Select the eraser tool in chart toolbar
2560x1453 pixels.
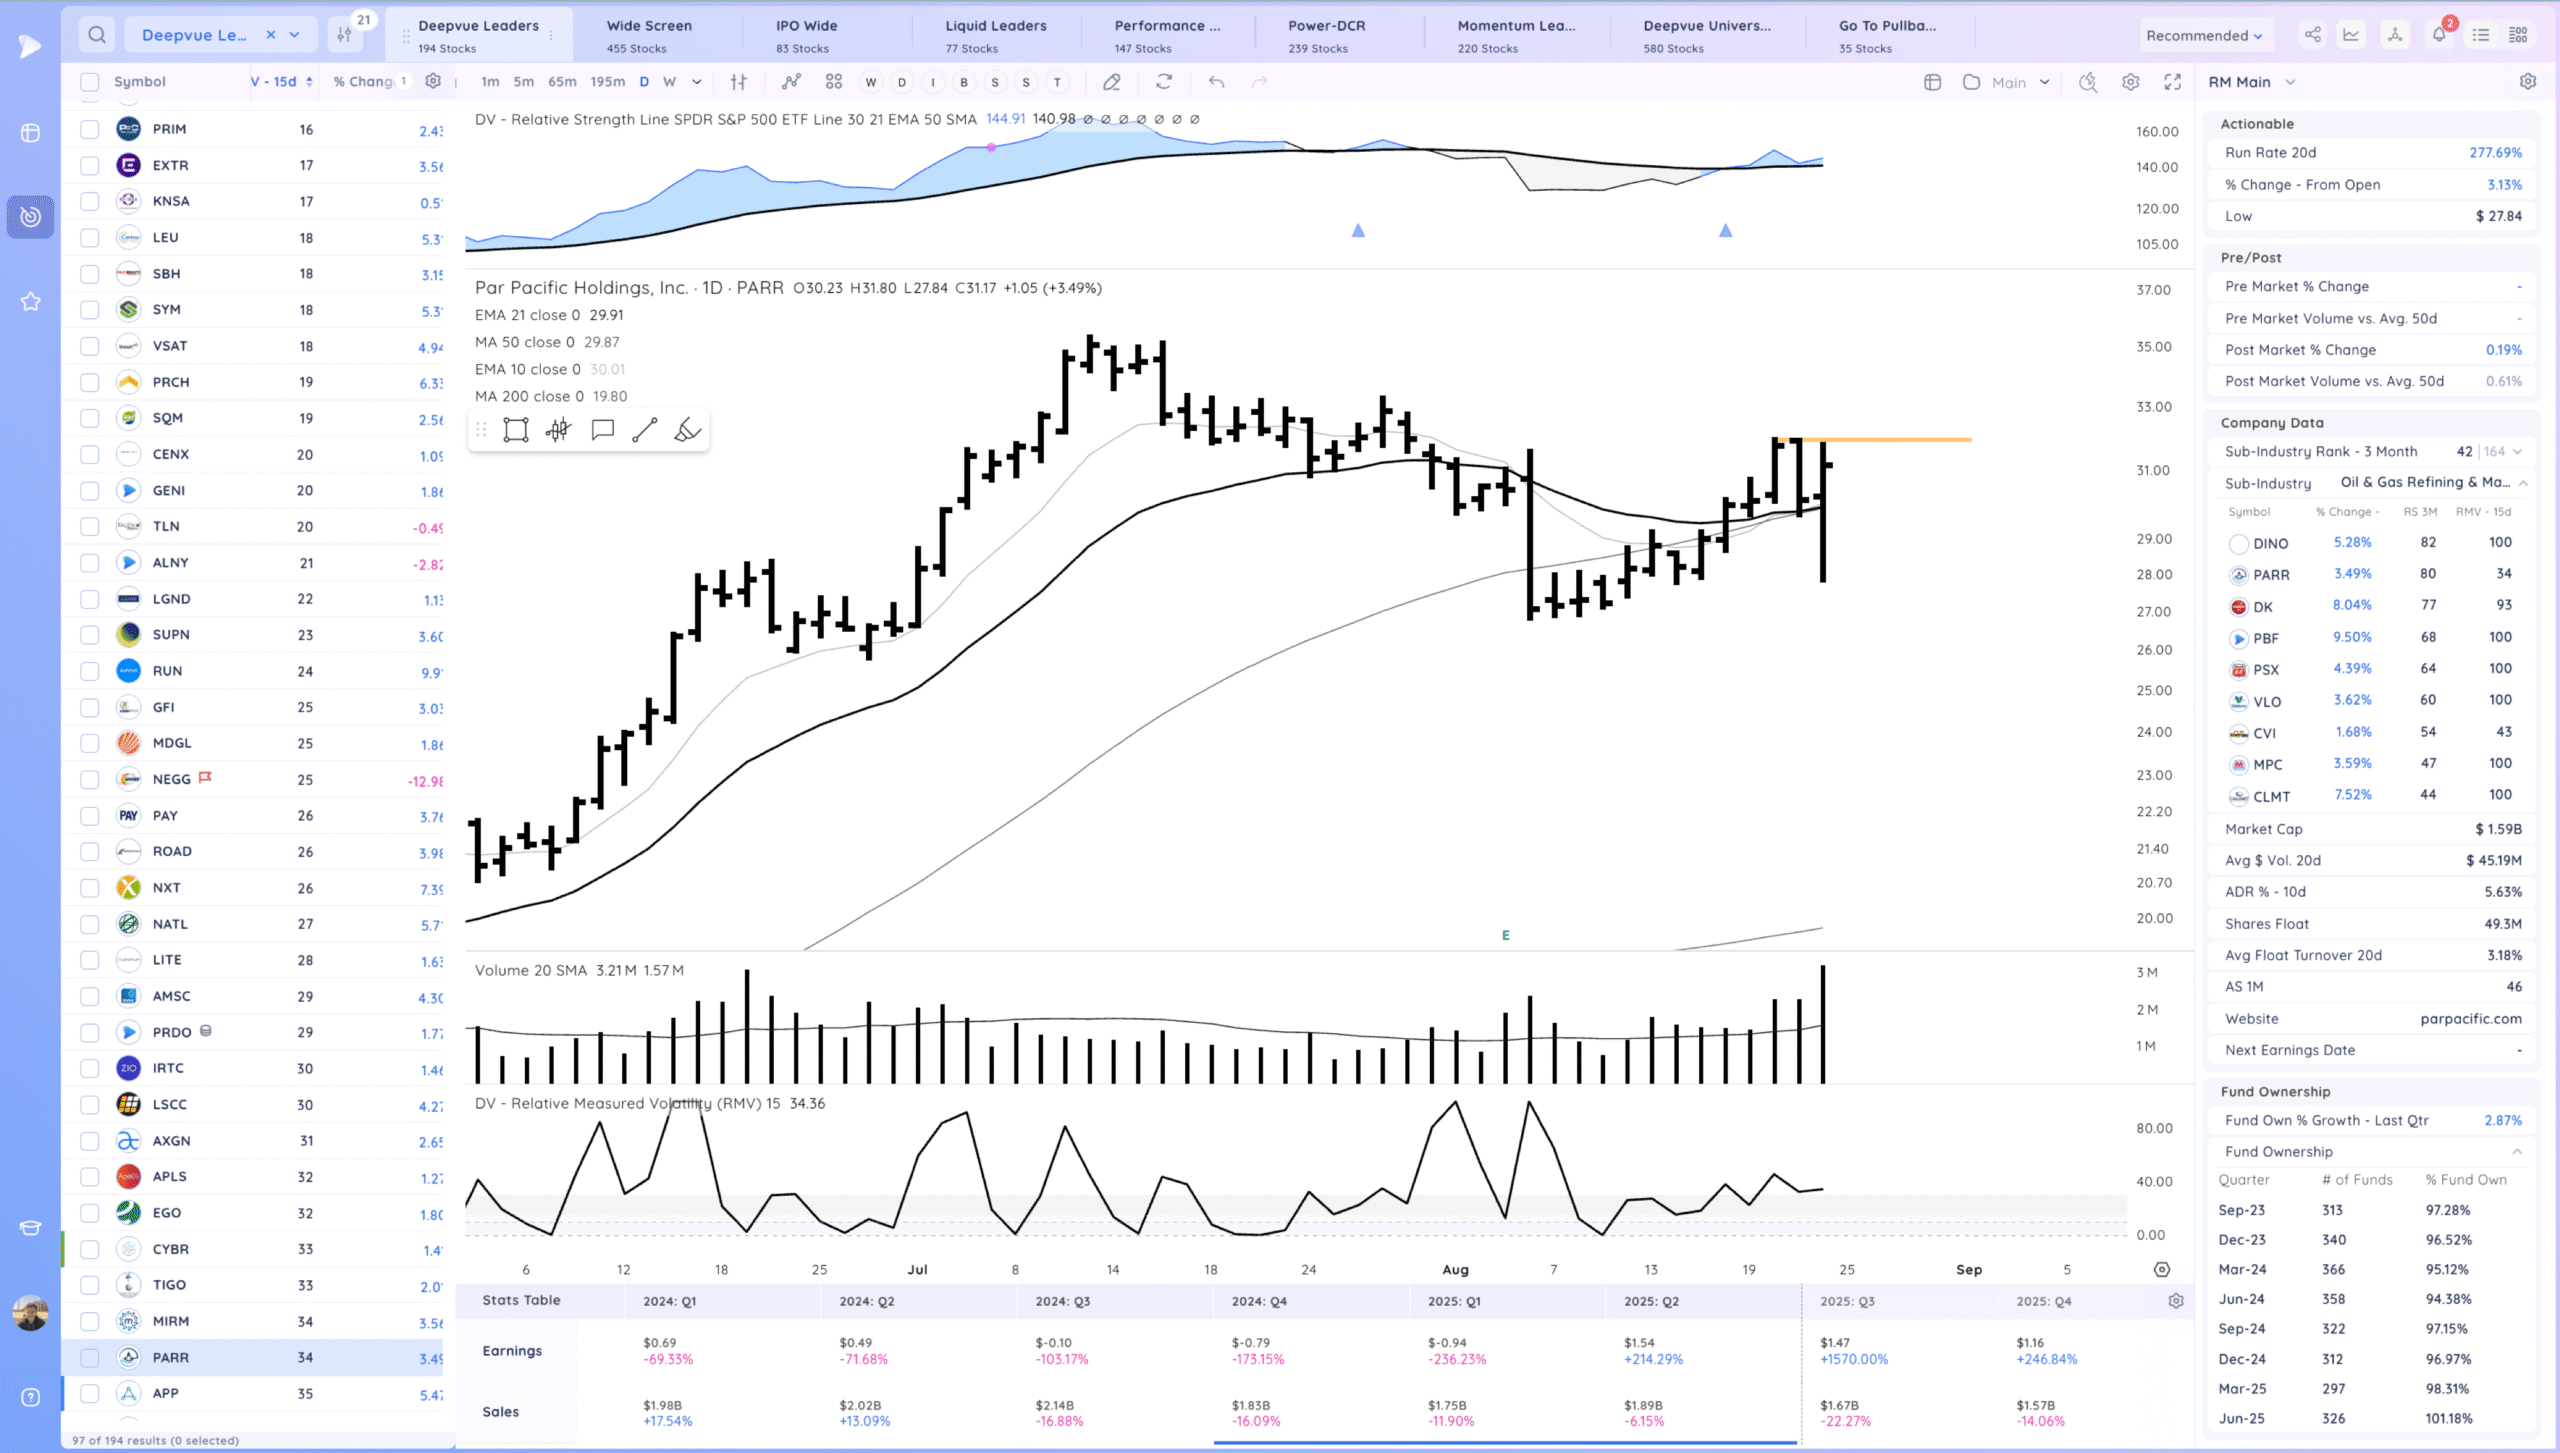pos(1111,82)
